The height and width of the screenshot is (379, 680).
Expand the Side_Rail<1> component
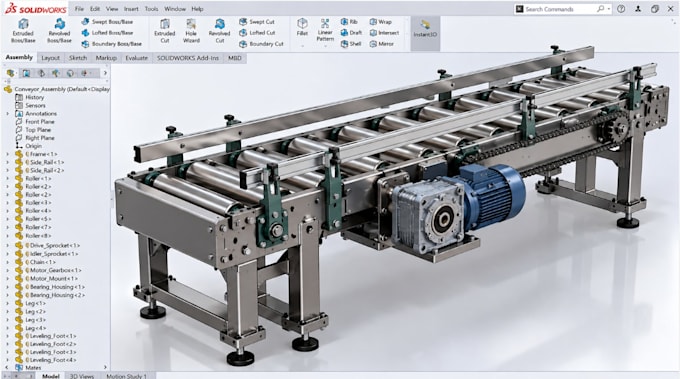[x=7, y=162]
